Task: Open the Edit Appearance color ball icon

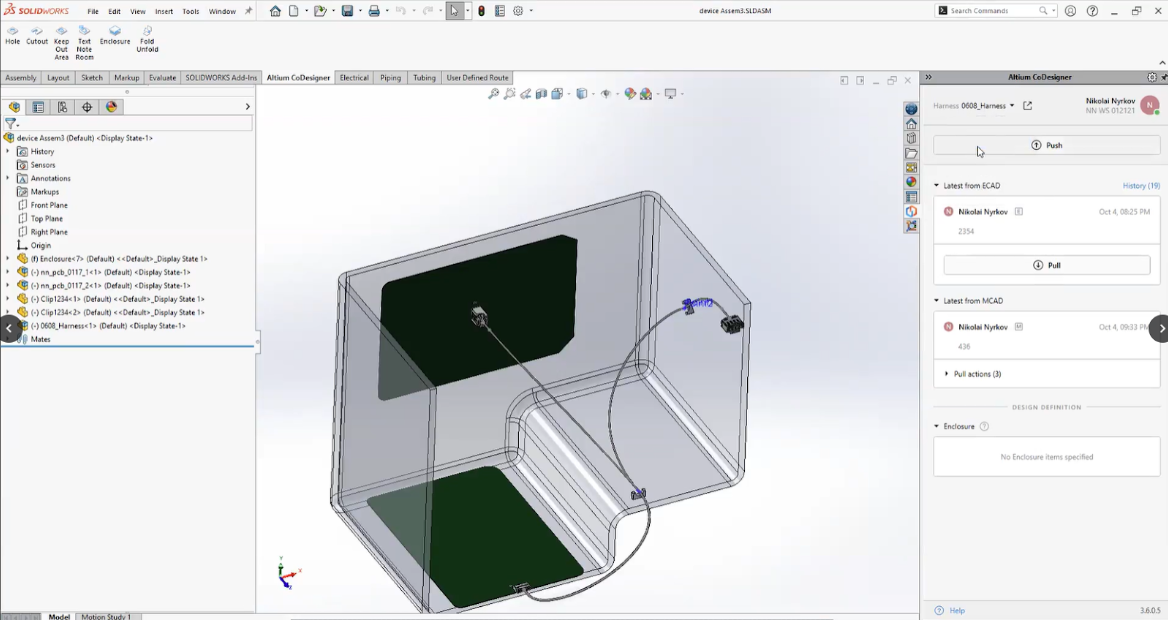Action: point(630,94)
